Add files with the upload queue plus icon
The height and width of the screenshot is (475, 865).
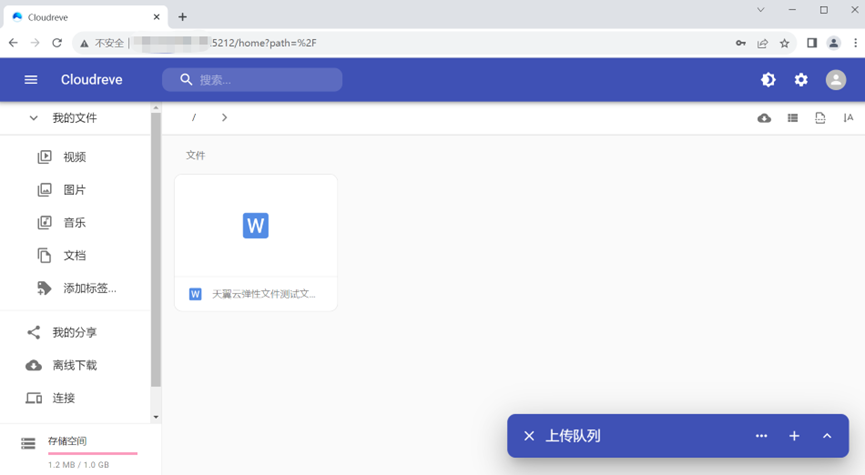click(x=794, y=436)
